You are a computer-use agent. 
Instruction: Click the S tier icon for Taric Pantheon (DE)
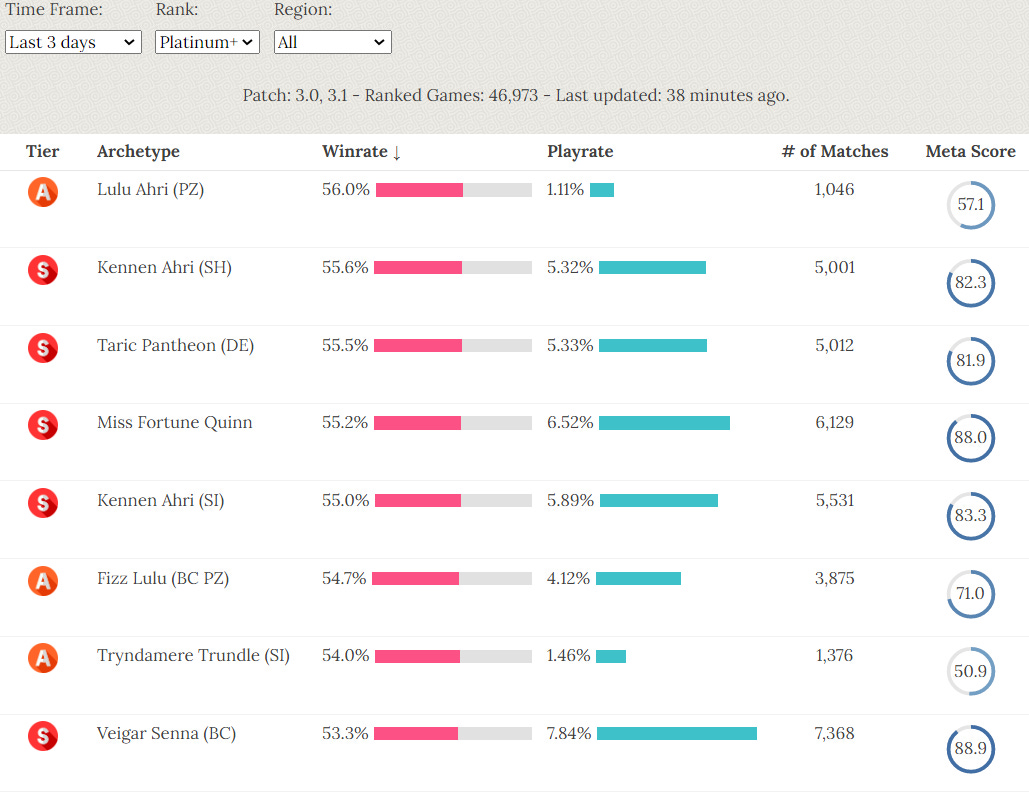43,348
